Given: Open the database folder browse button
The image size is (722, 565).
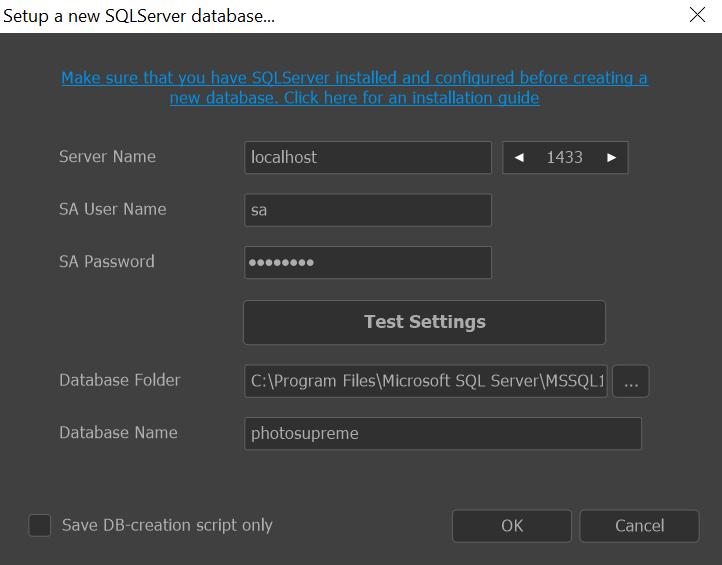Looking at the screenshot, I should [x=631, y=381].
